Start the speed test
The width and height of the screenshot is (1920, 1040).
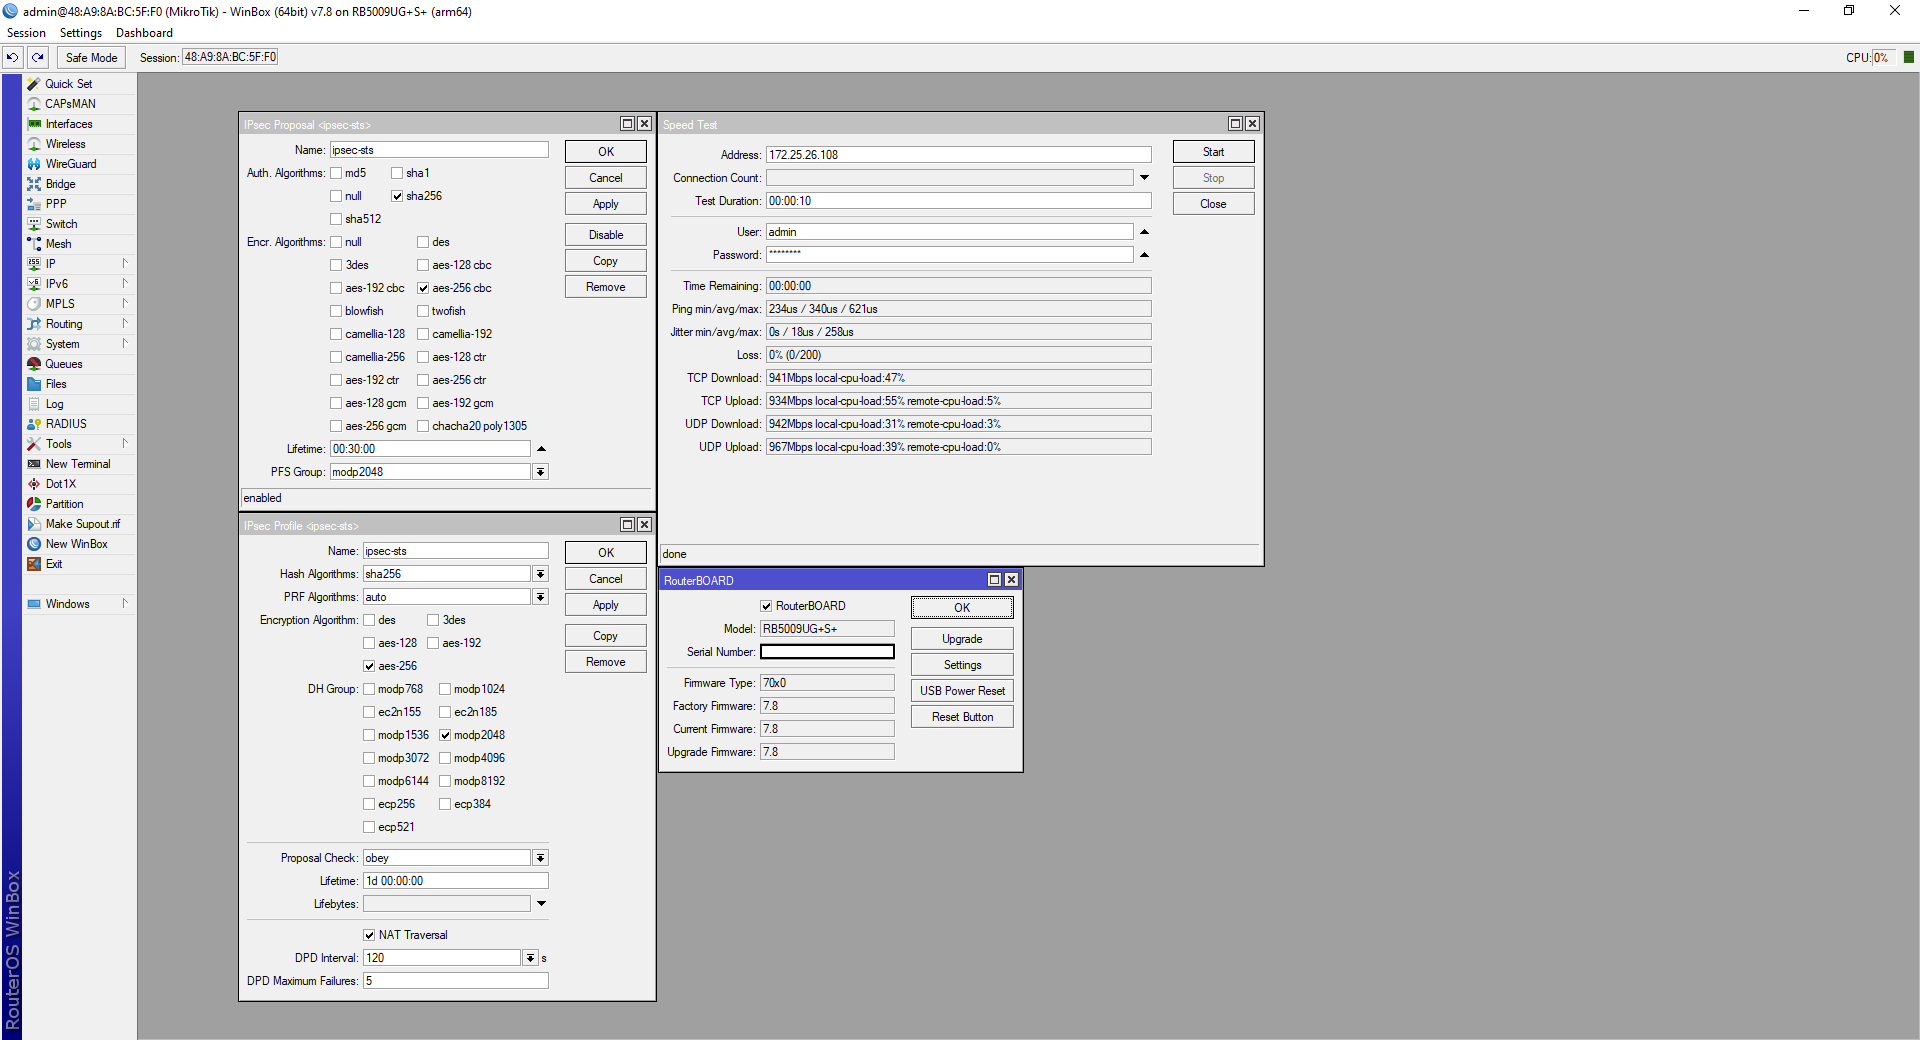pyautogui.click(x=1213, y=152)
